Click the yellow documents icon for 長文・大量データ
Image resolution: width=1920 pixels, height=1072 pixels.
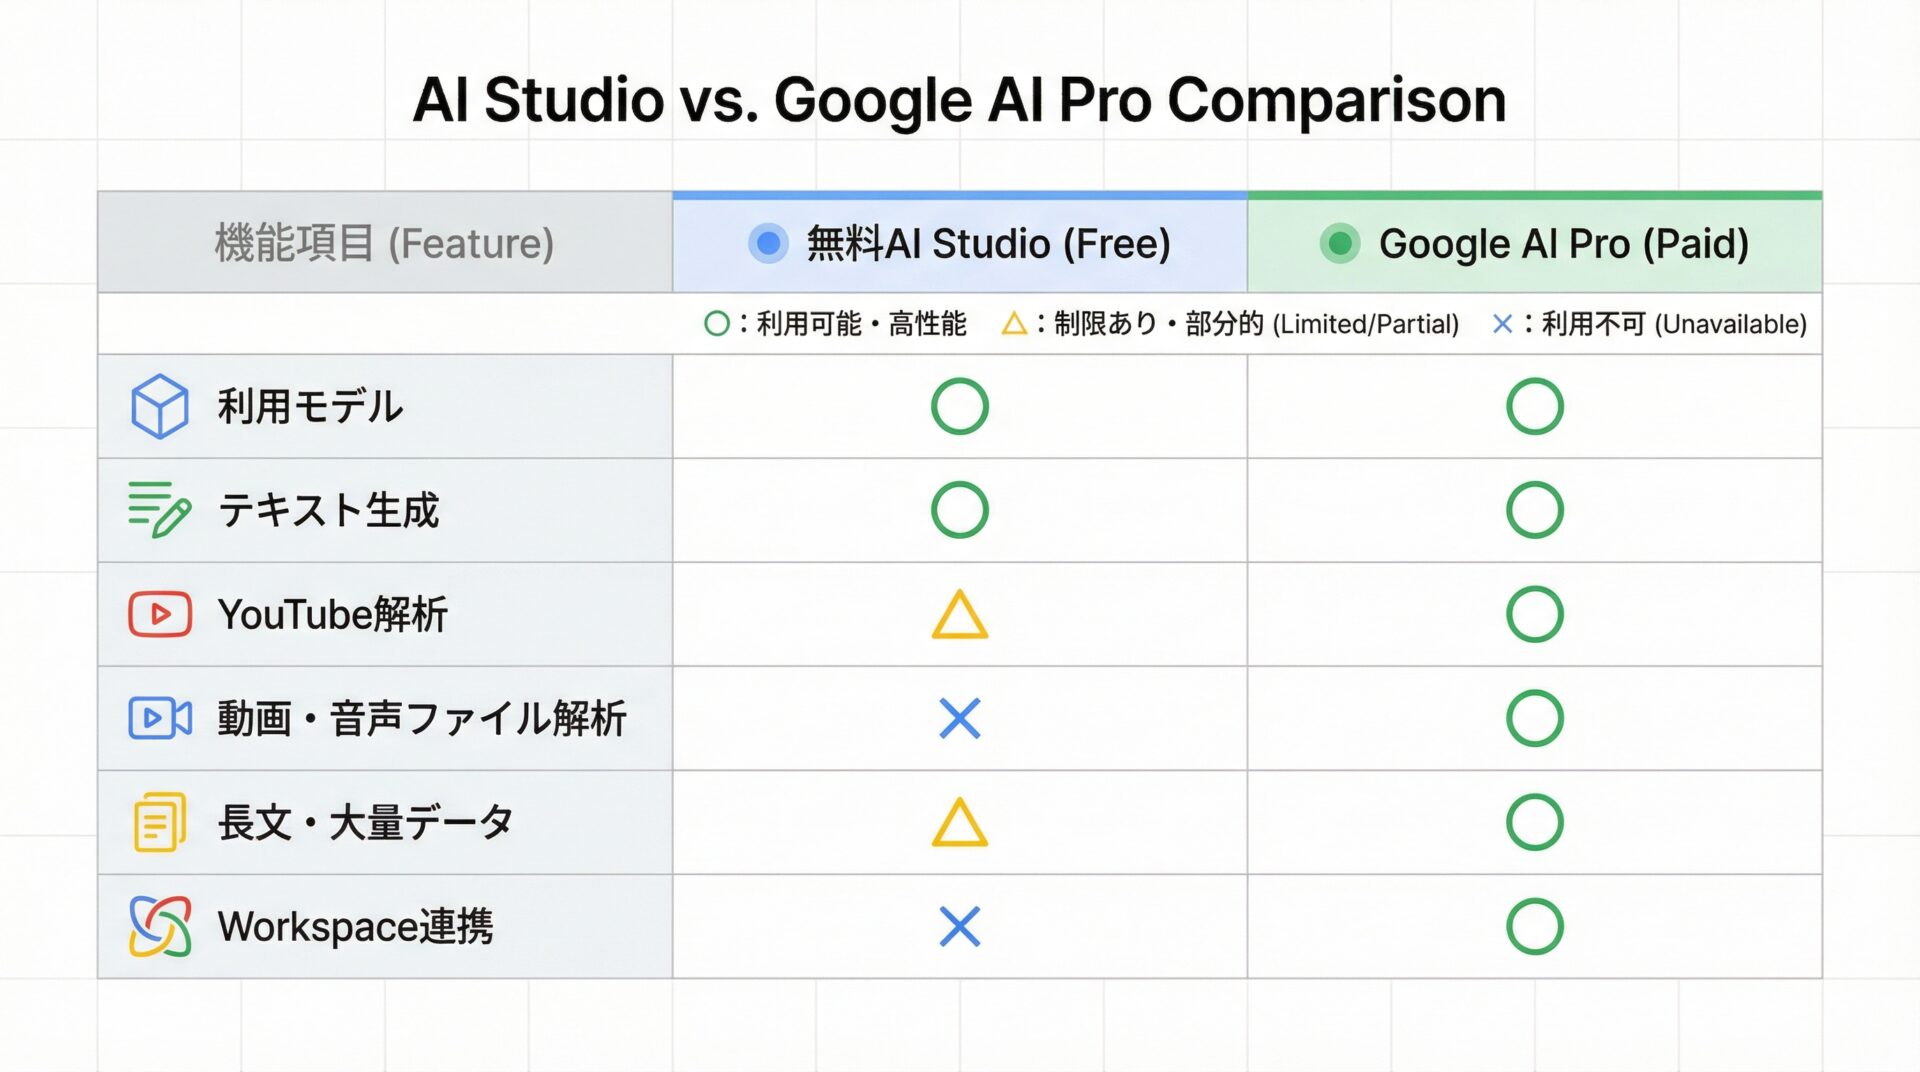click(x=159, y=822)
